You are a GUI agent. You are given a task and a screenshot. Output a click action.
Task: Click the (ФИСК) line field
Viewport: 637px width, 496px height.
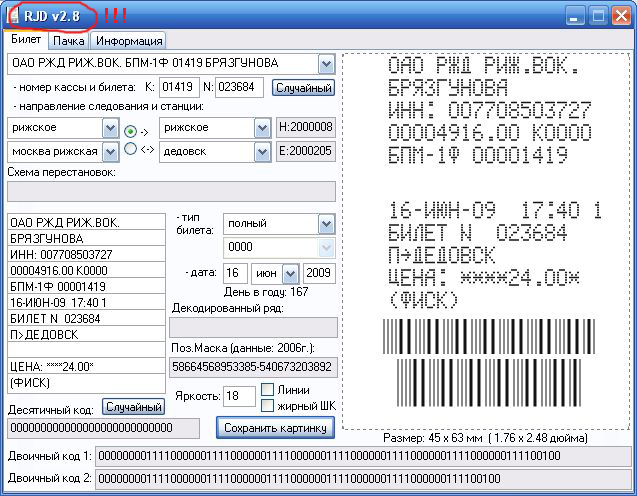[x=87, y=383]
